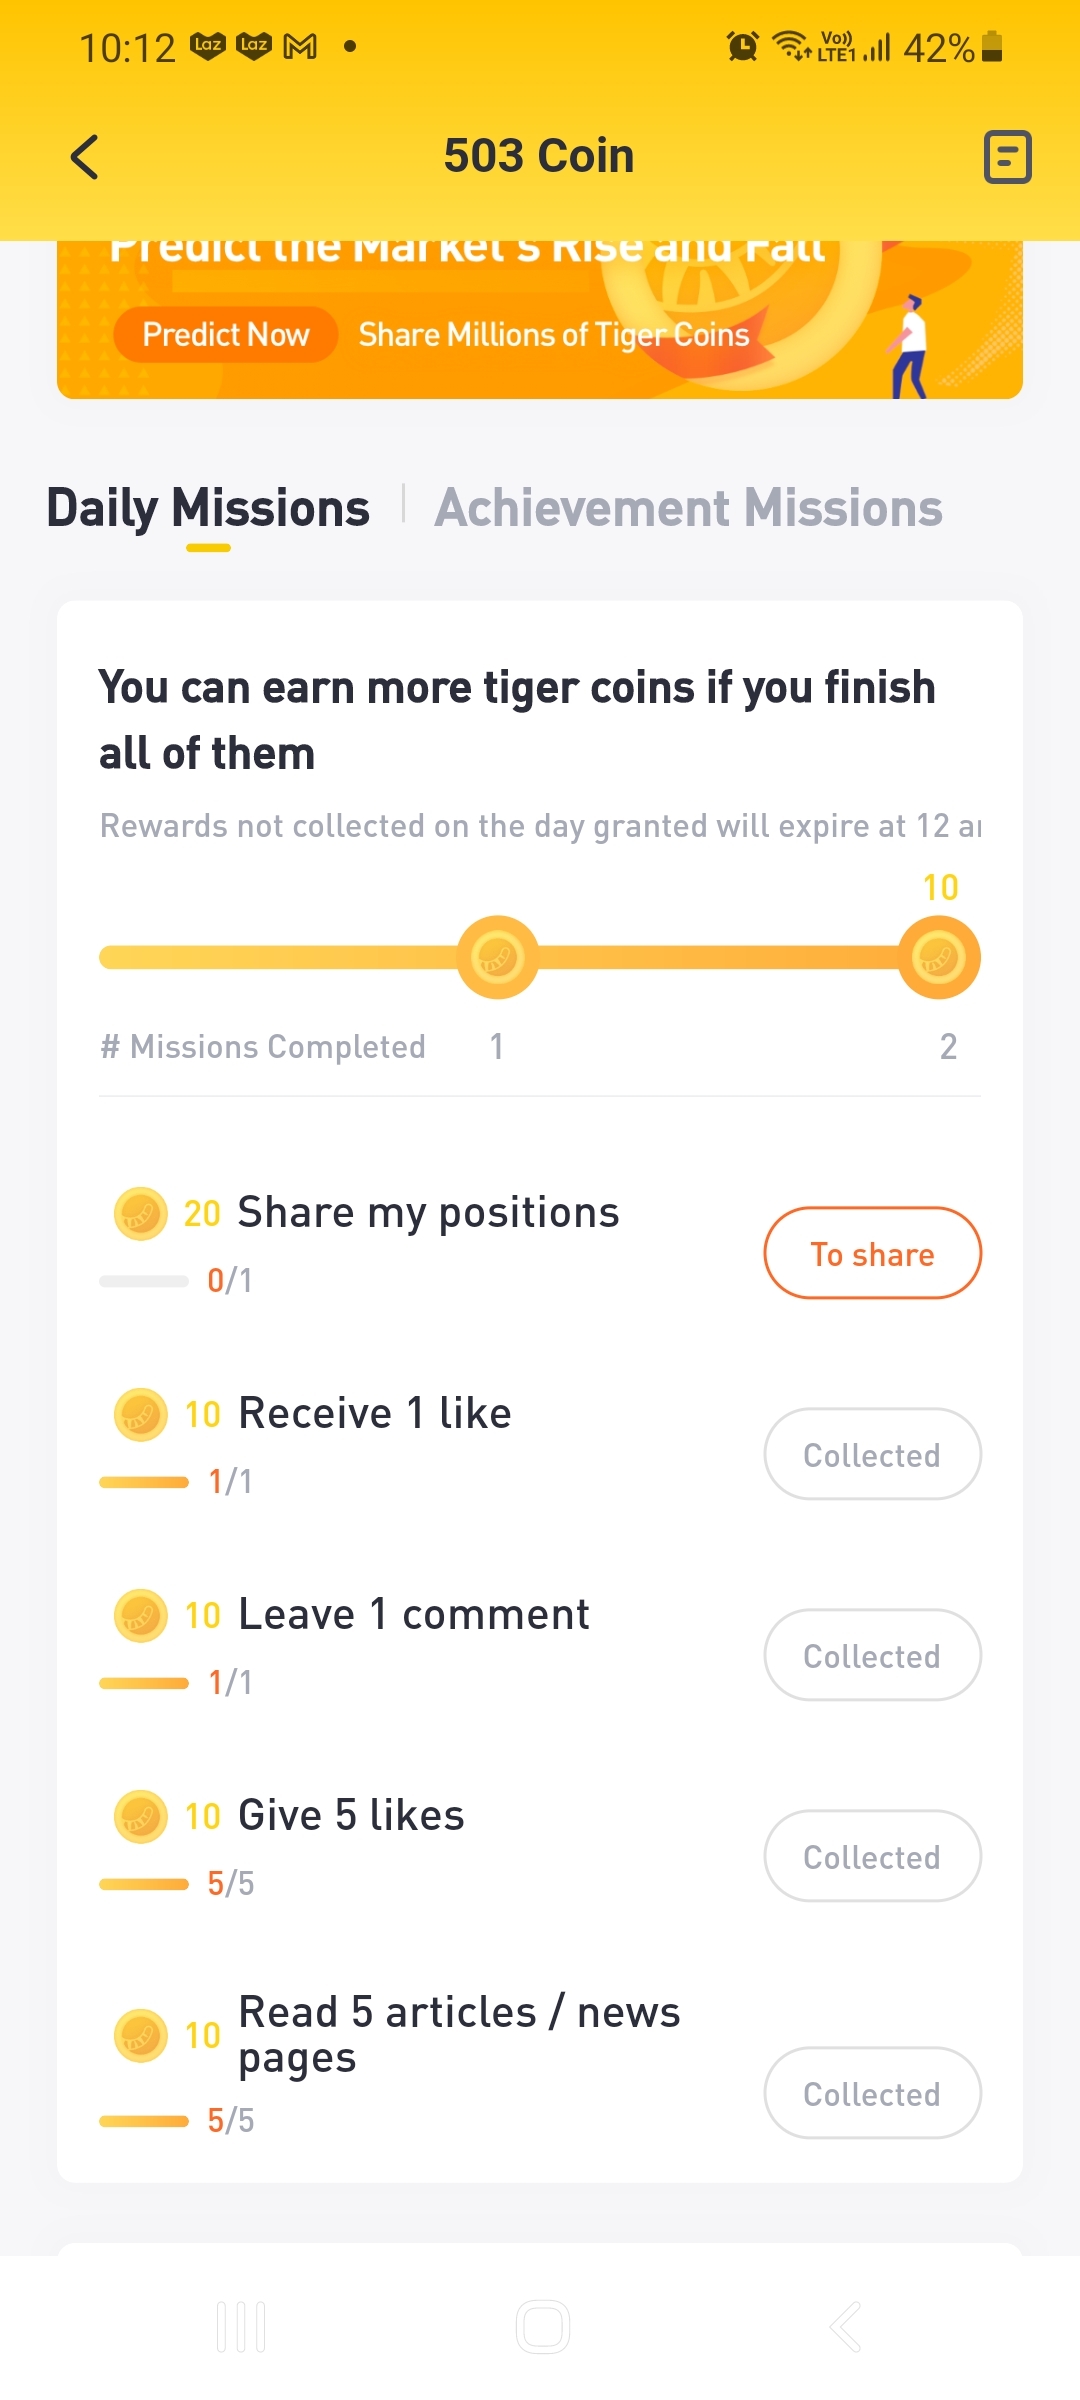Tap Collected button for Give 5 likes
This screenshot has height=2400, width=1080.
click(x=872, y=1857)
